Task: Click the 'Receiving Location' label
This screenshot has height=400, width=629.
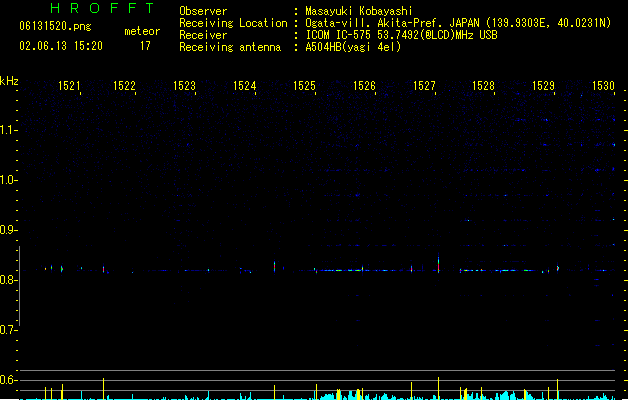Action: [233, 23]
